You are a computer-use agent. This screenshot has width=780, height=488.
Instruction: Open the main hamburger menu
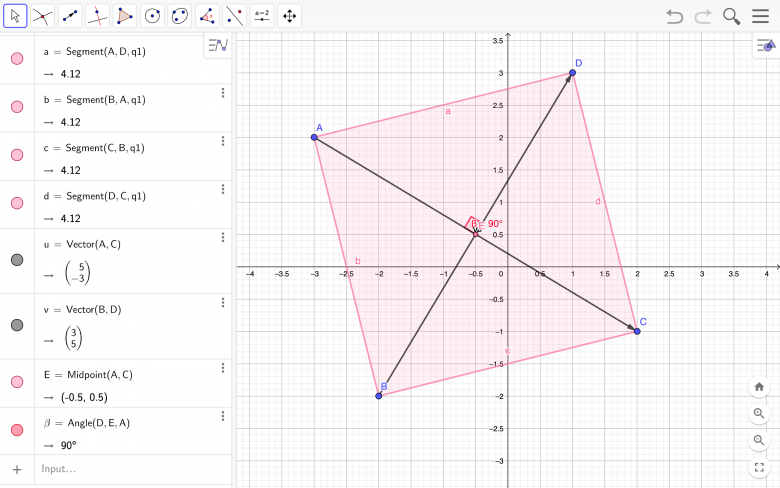762,16
